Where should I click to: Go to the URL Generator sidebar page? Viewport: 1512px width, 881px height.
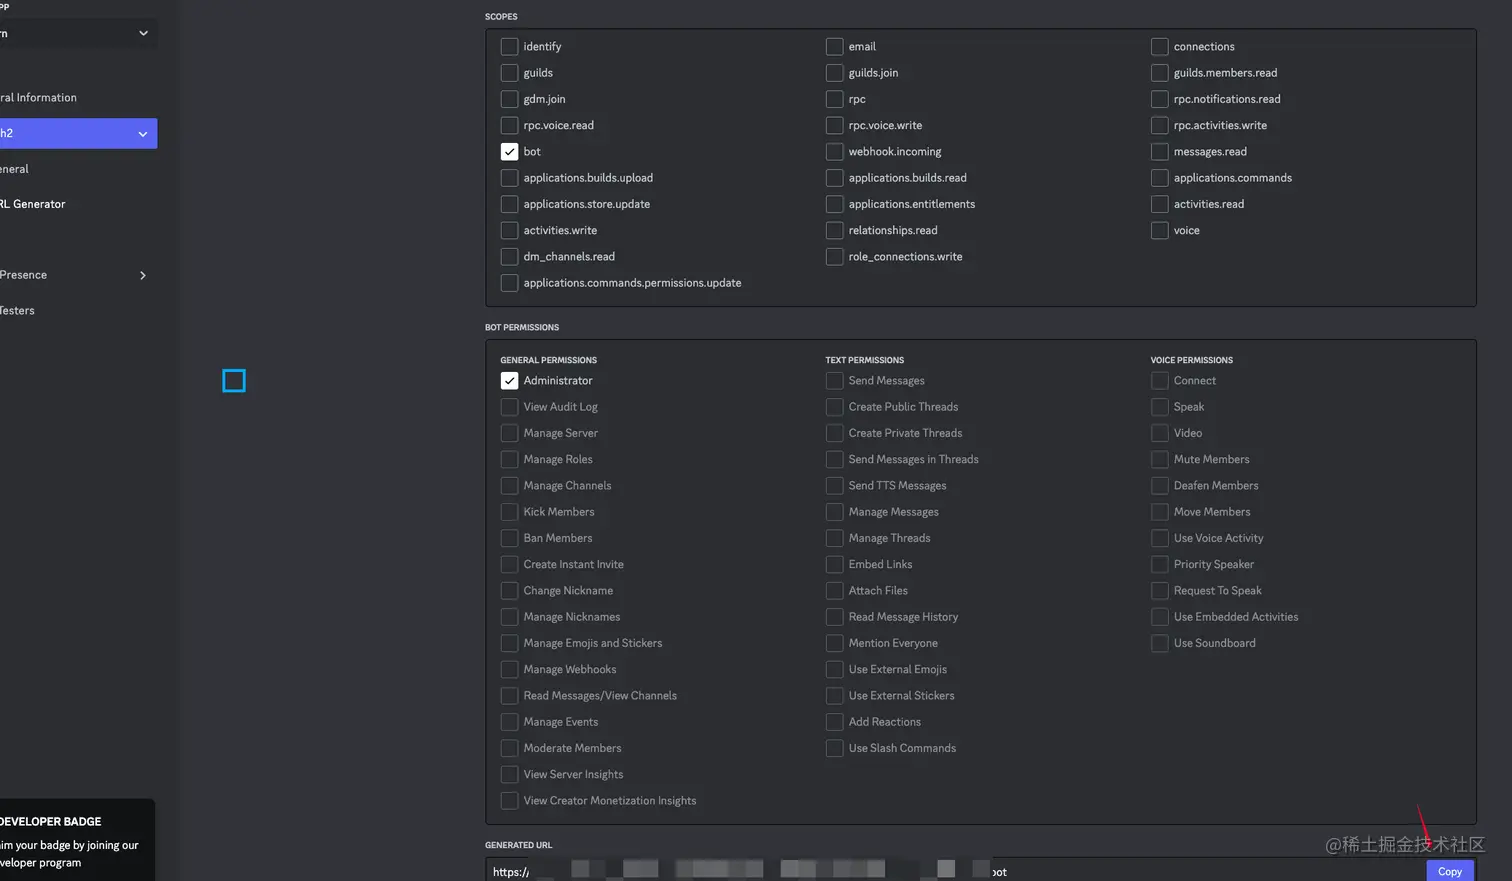(x=33, y=204)
